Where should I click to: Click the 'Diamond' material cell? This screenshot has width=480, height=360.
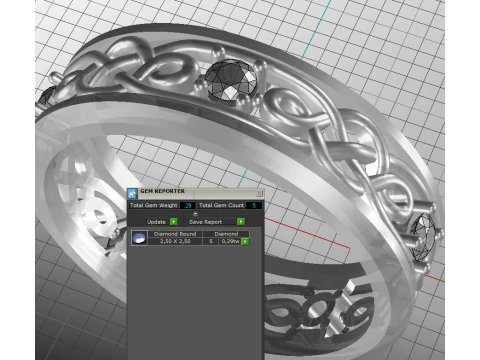(226, 234)
